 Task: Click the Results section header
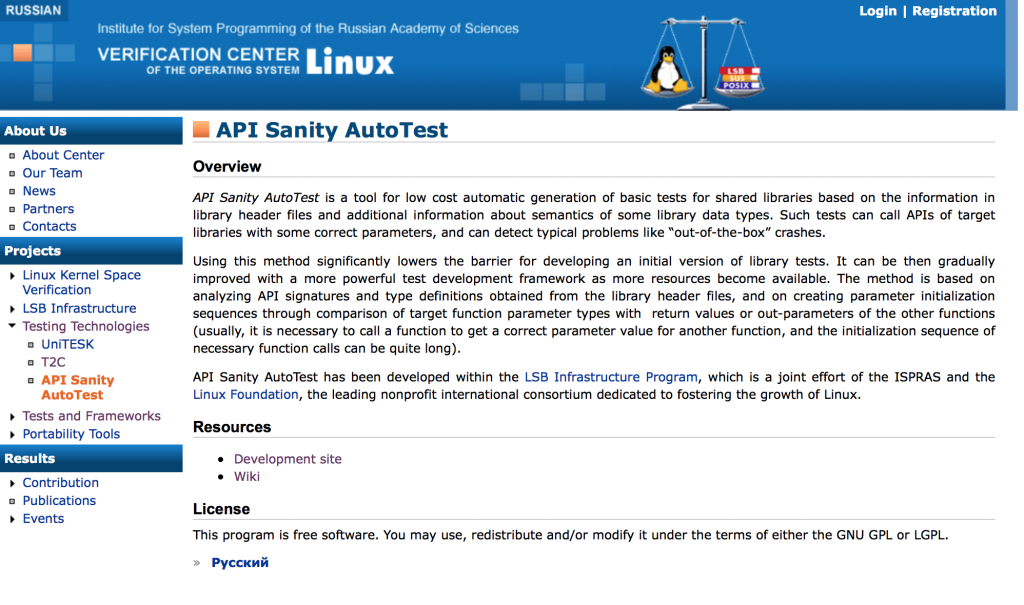[x=91, y=459]
